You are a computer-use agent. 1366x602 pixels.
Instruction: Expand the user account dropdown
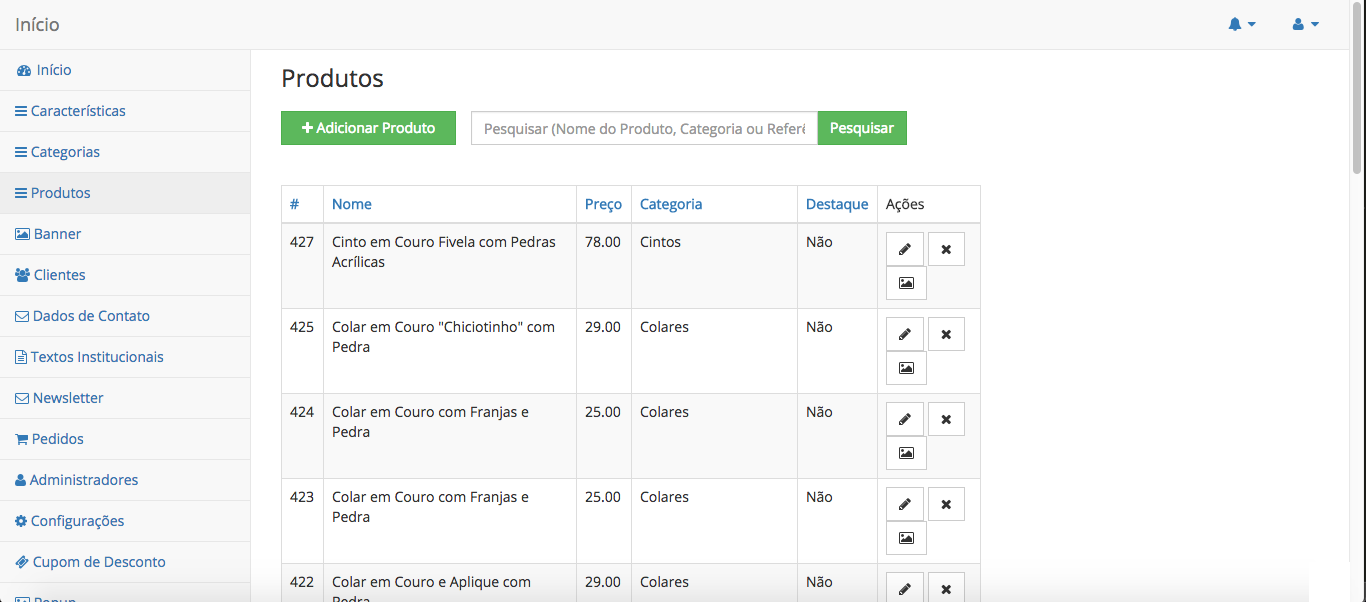1305,24
